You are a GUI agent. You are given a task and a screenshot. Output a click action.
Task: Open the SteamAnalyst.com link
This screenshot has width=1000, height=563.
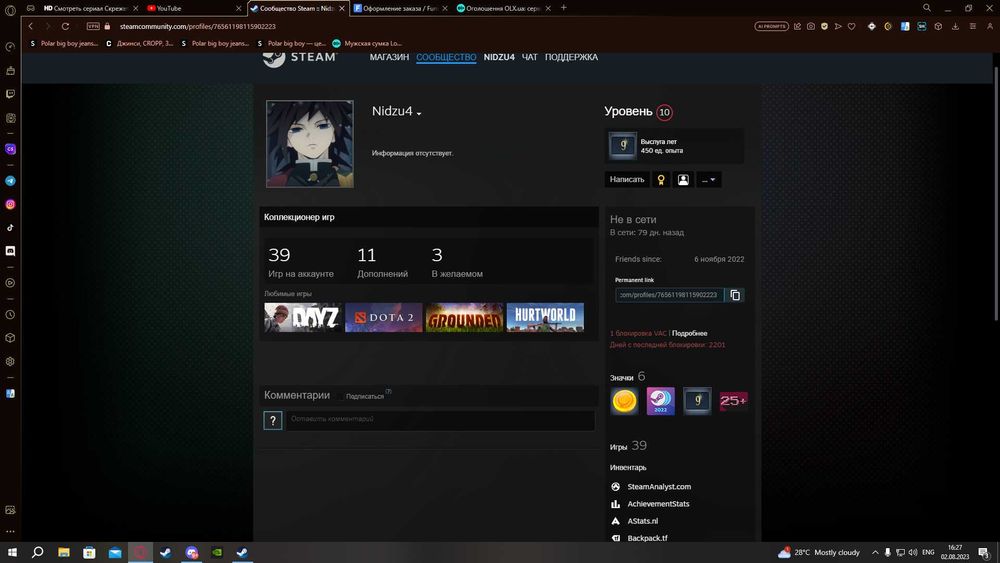click(x=659, y=486)
